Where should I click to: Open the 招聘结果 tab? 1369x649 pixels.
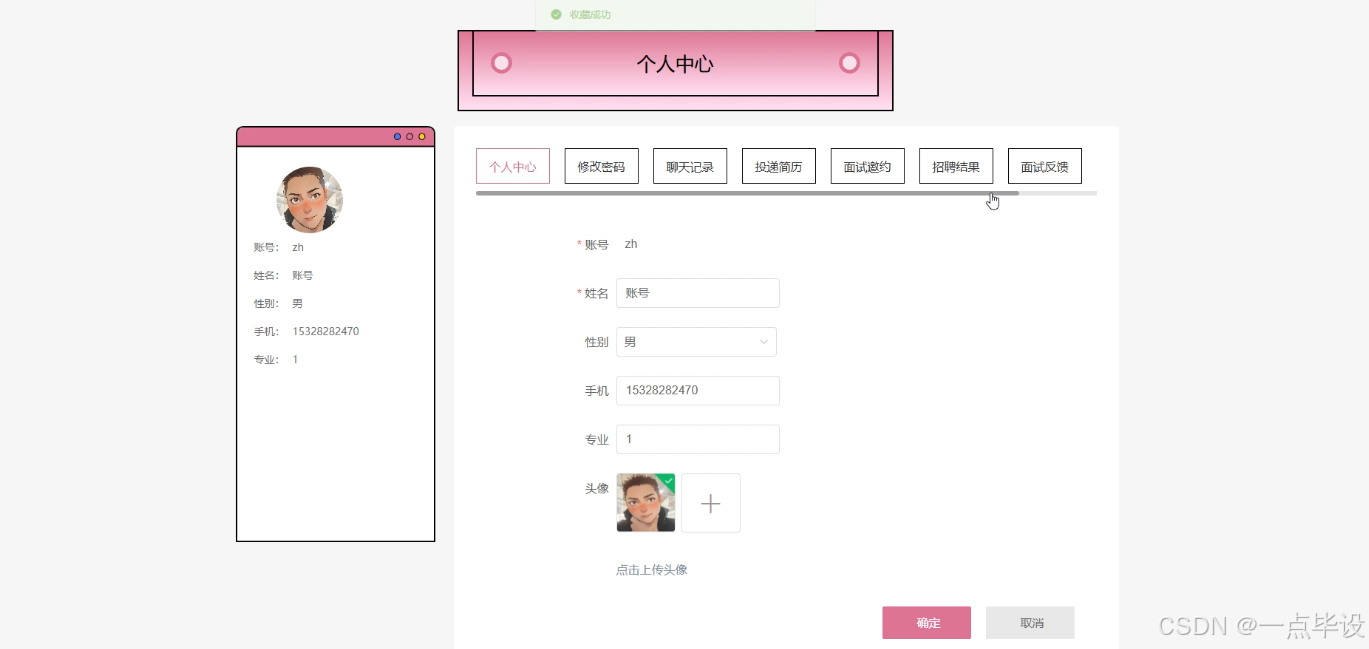click(955, 165)
